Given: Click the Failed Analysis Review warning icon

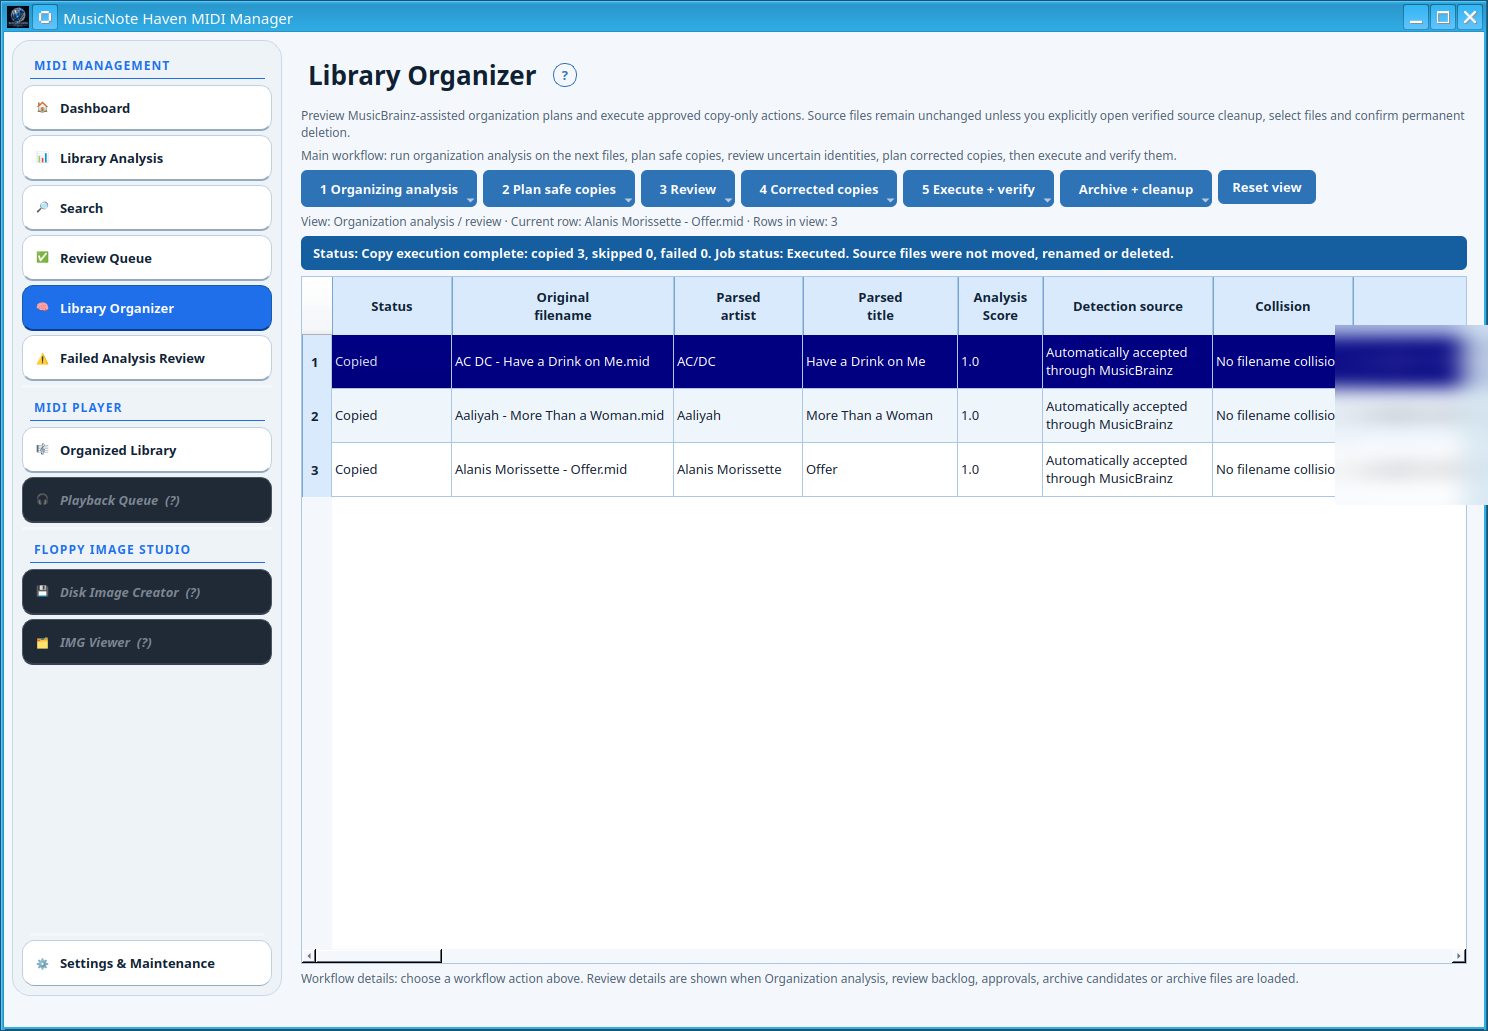Looking at the screenshot, I should coord(42,358).
